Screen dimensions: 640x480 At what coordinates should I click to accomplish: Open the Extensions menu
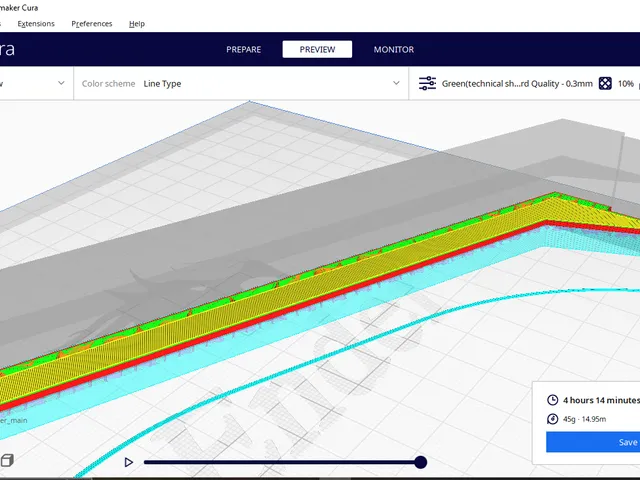36,24
